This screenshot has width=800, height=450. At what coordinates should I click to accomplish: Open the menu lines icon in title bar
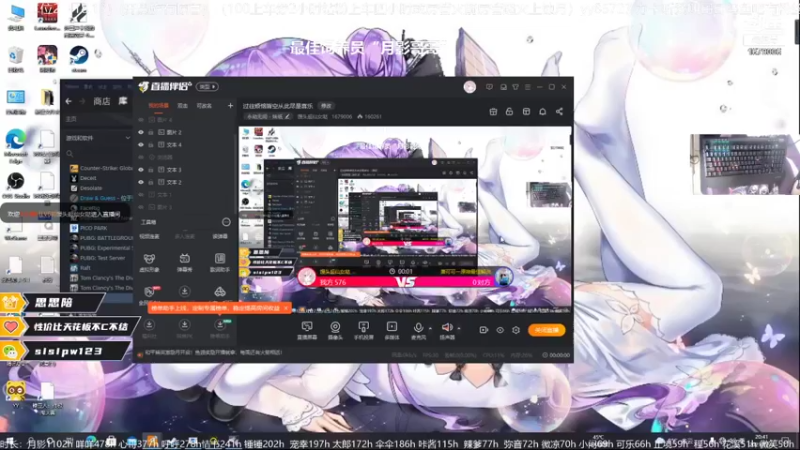(528, 87)
